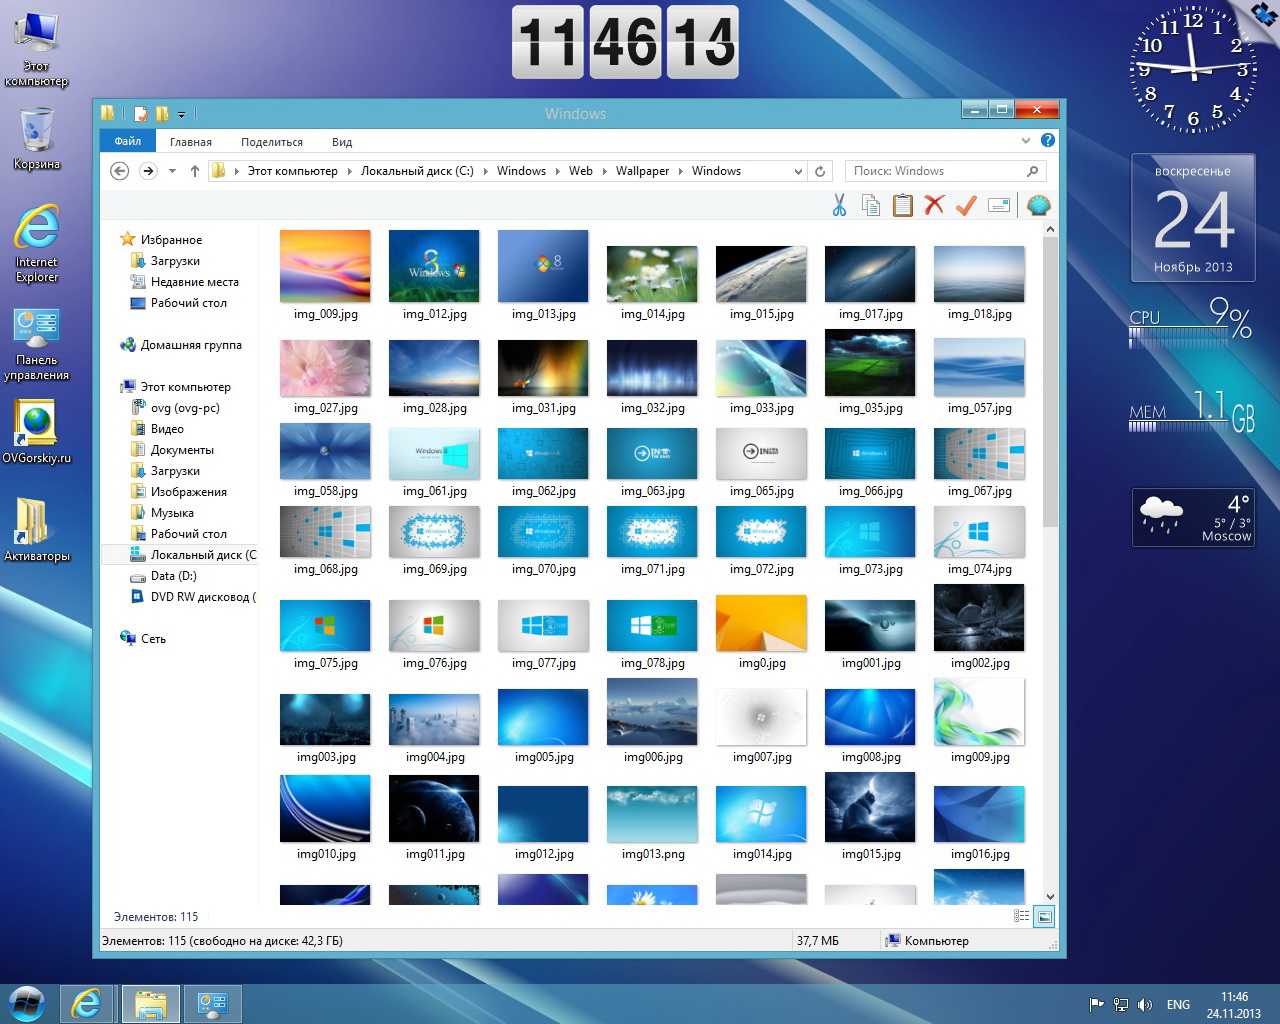
Task: Click the vertical scrollbar down arrow
Action: pos(1050,897)
